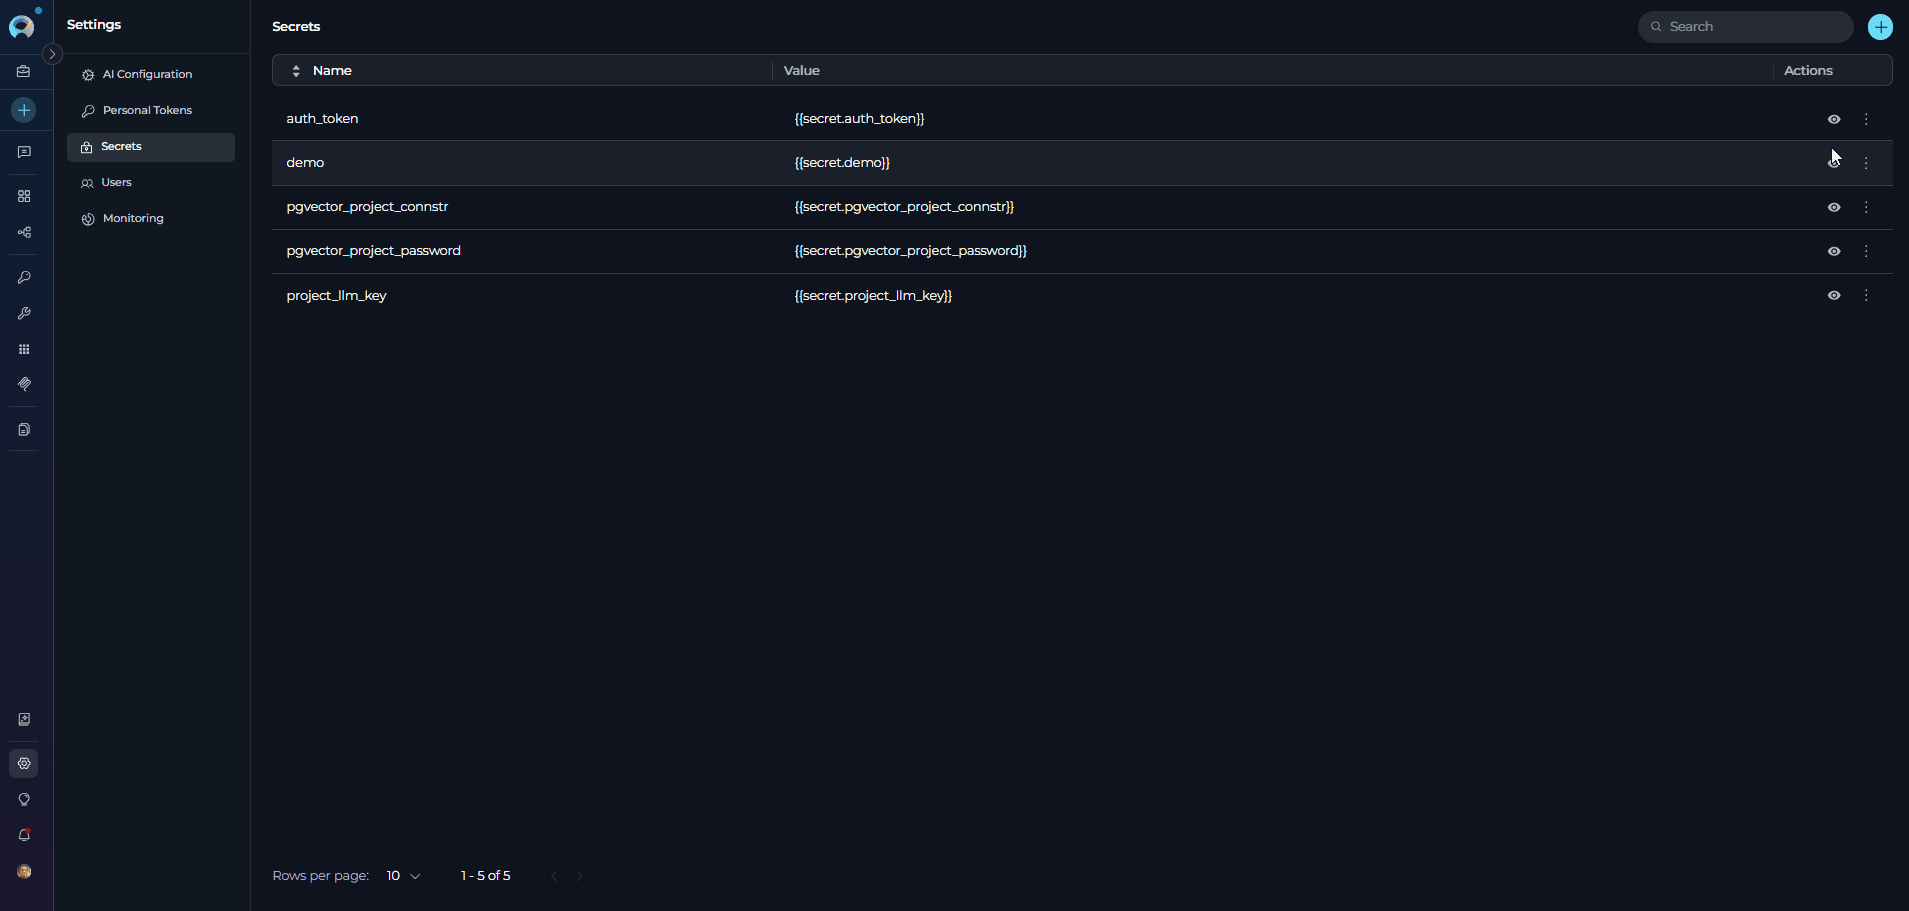Click the round plus icon in left sidebar

(24, 110)
